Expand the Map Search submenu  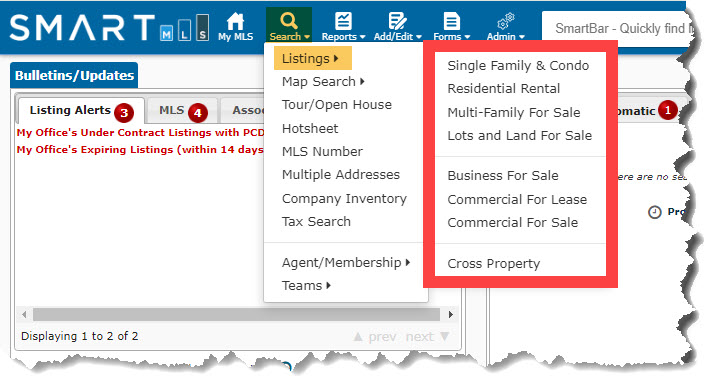tap(323, 82)
